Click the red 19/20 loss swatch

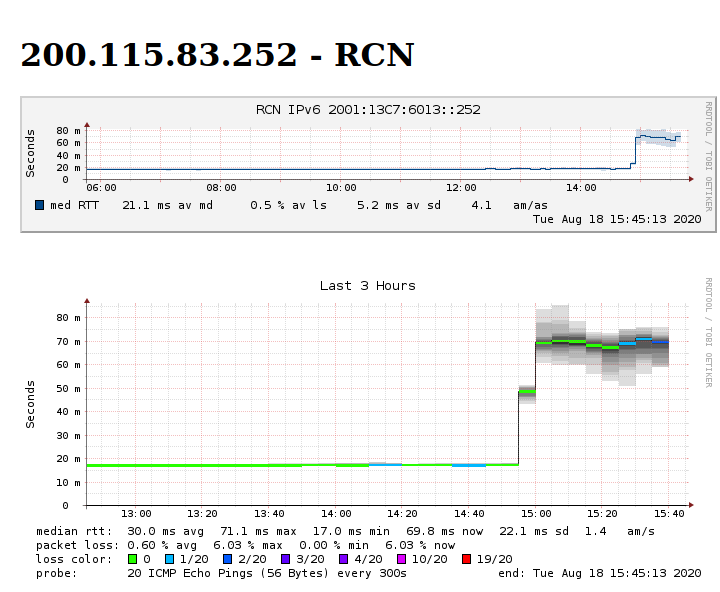465,559
